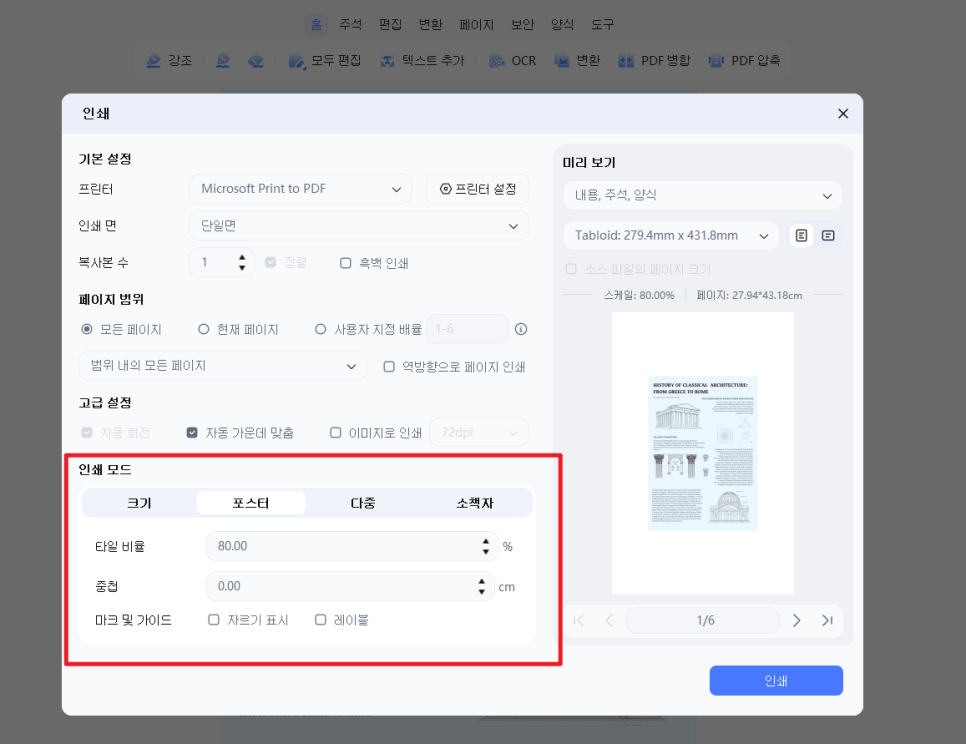Screen dimensions: 966x744
Task: Click the highlight (강조) tool icon
Action: point(153,60)
